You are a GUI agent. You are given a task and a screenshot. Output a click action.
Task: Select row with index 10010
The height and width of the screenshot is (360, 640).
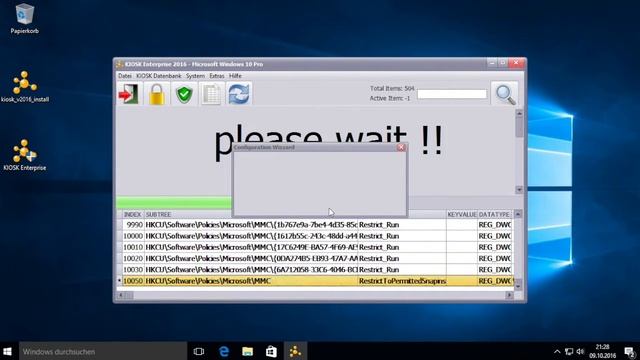tap(314, 247)
